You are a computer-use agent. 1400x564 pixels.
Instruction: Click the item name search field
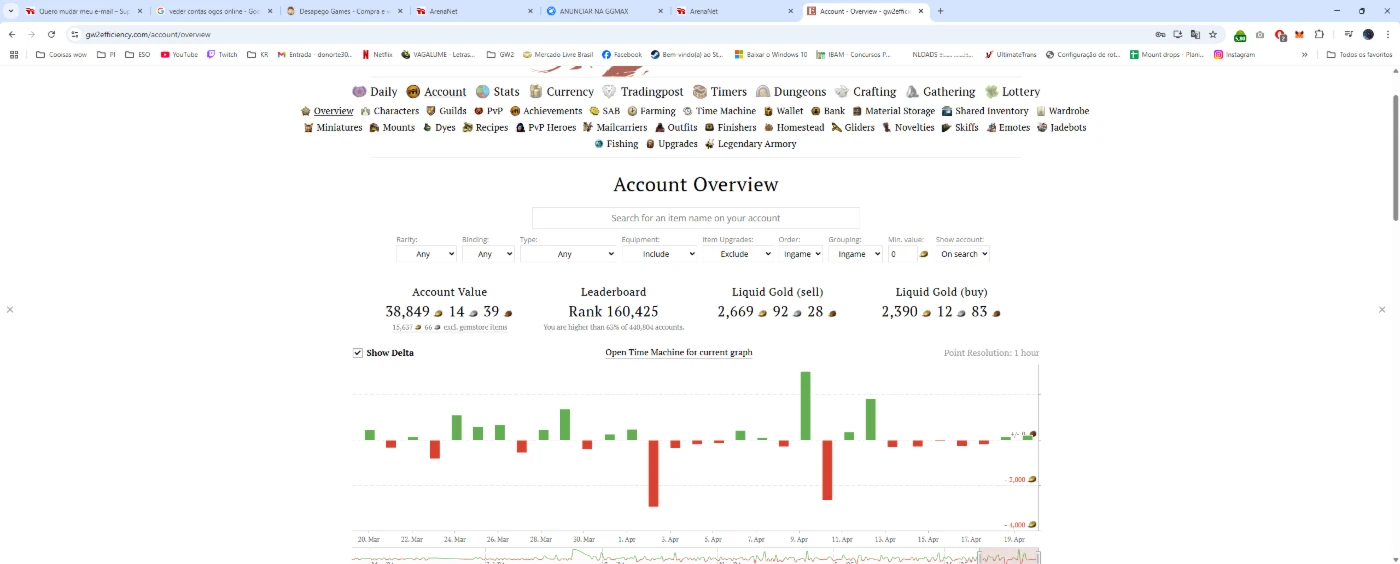click(696, 217)
